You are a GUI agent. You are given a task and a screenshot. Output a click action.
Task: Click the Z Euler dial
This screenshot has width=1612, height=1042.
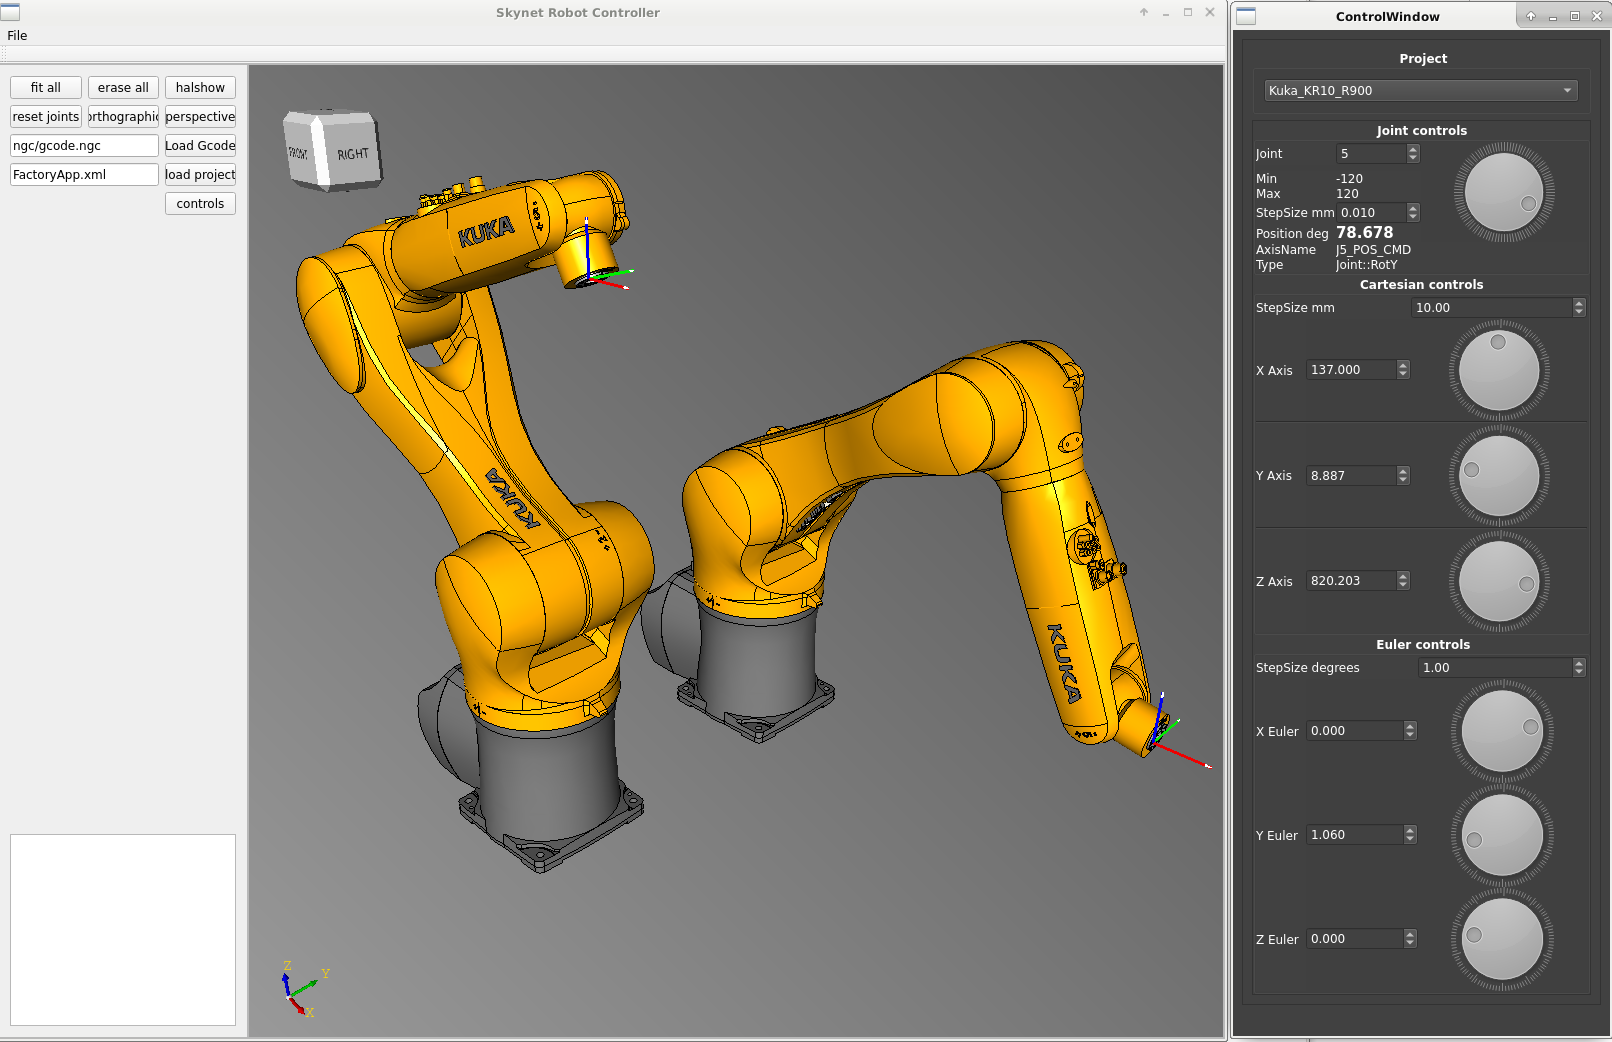[1502, 939]
